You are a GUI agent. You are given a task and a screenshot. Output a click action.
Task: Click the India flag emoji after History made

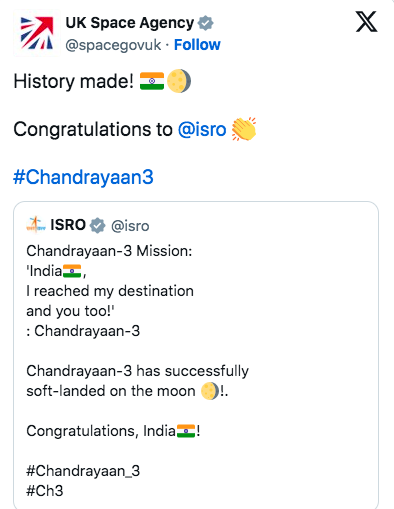click(x=152, y=81)
